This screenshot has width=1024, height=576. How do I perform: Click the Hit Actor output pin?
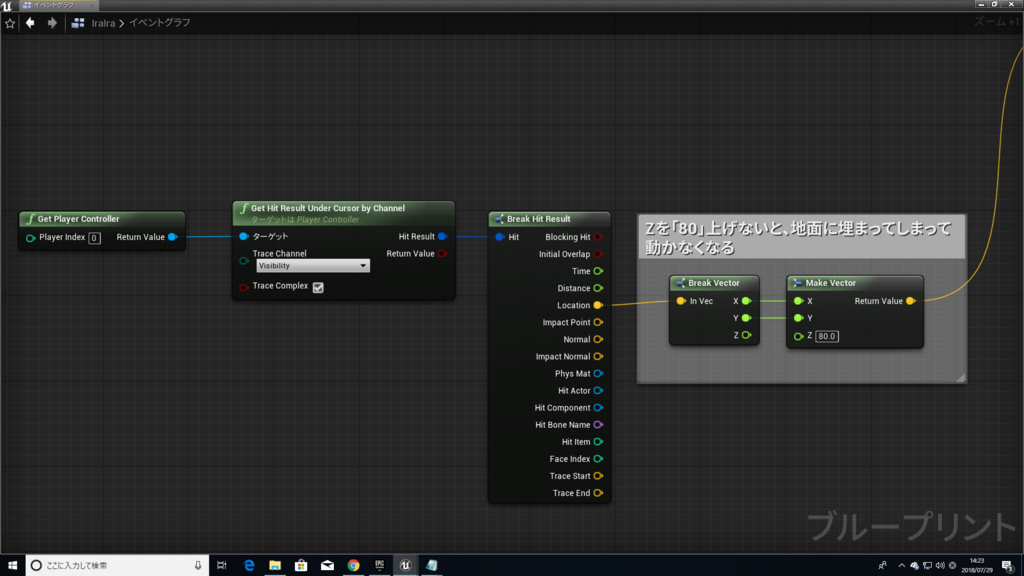(598, 391)
